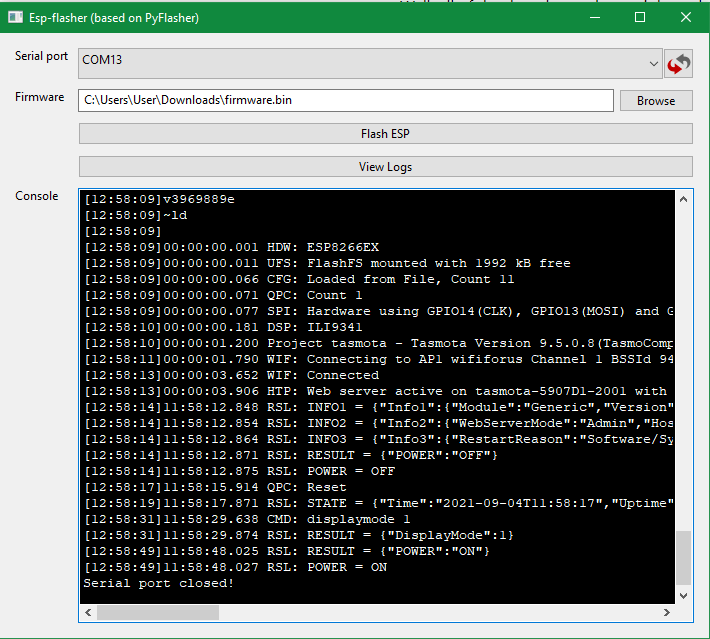Open the View Logs button
710x639 pixels.
click(x=385, y=167)
